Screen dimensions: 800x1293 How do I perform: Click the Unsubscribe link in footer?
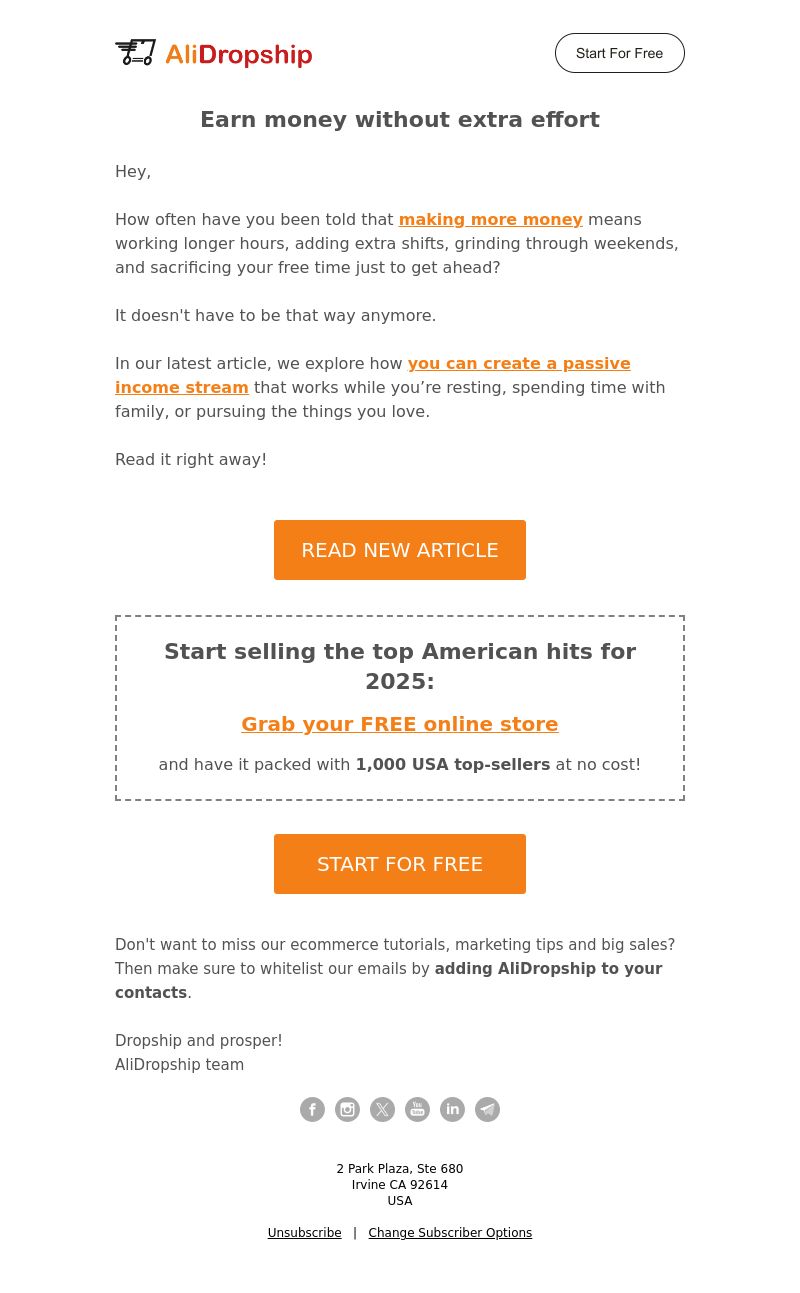click(x=304, y=1233)
